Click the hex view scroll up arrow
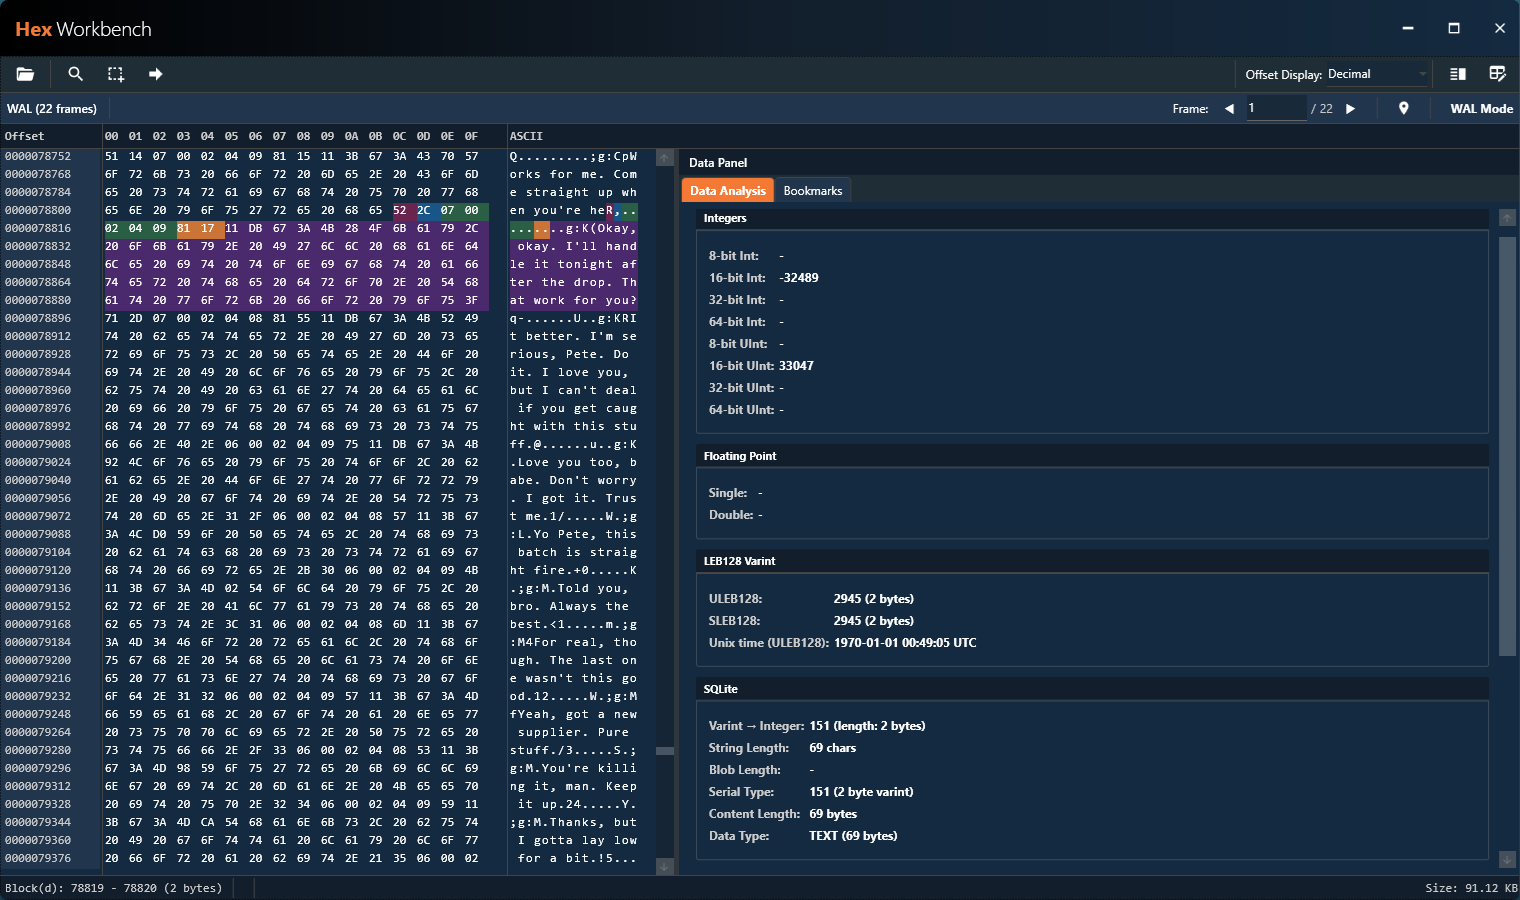The height and width of the screenshot is (900, 1520). click(664, 158)
